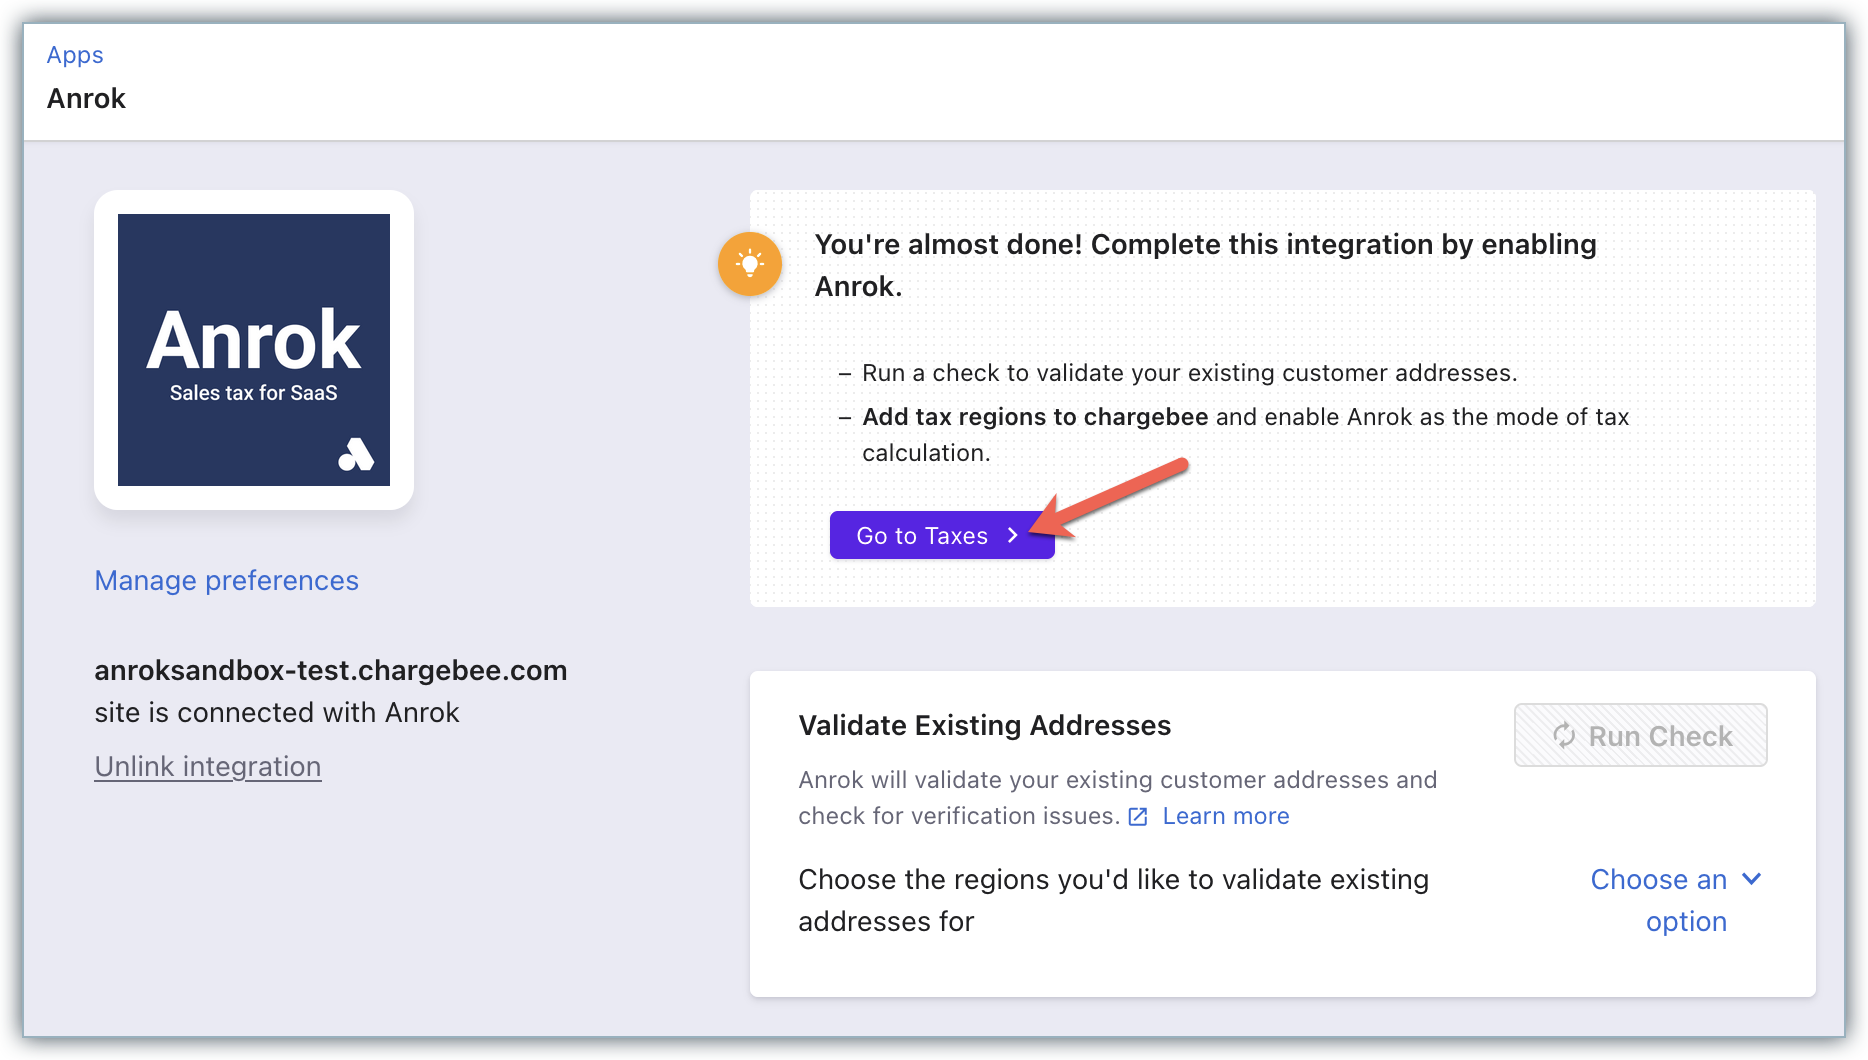The height and width of the screenshot is (1060, 1868).
Task: Click the external link icon beside Learn more
Action: pos(1138,817)
